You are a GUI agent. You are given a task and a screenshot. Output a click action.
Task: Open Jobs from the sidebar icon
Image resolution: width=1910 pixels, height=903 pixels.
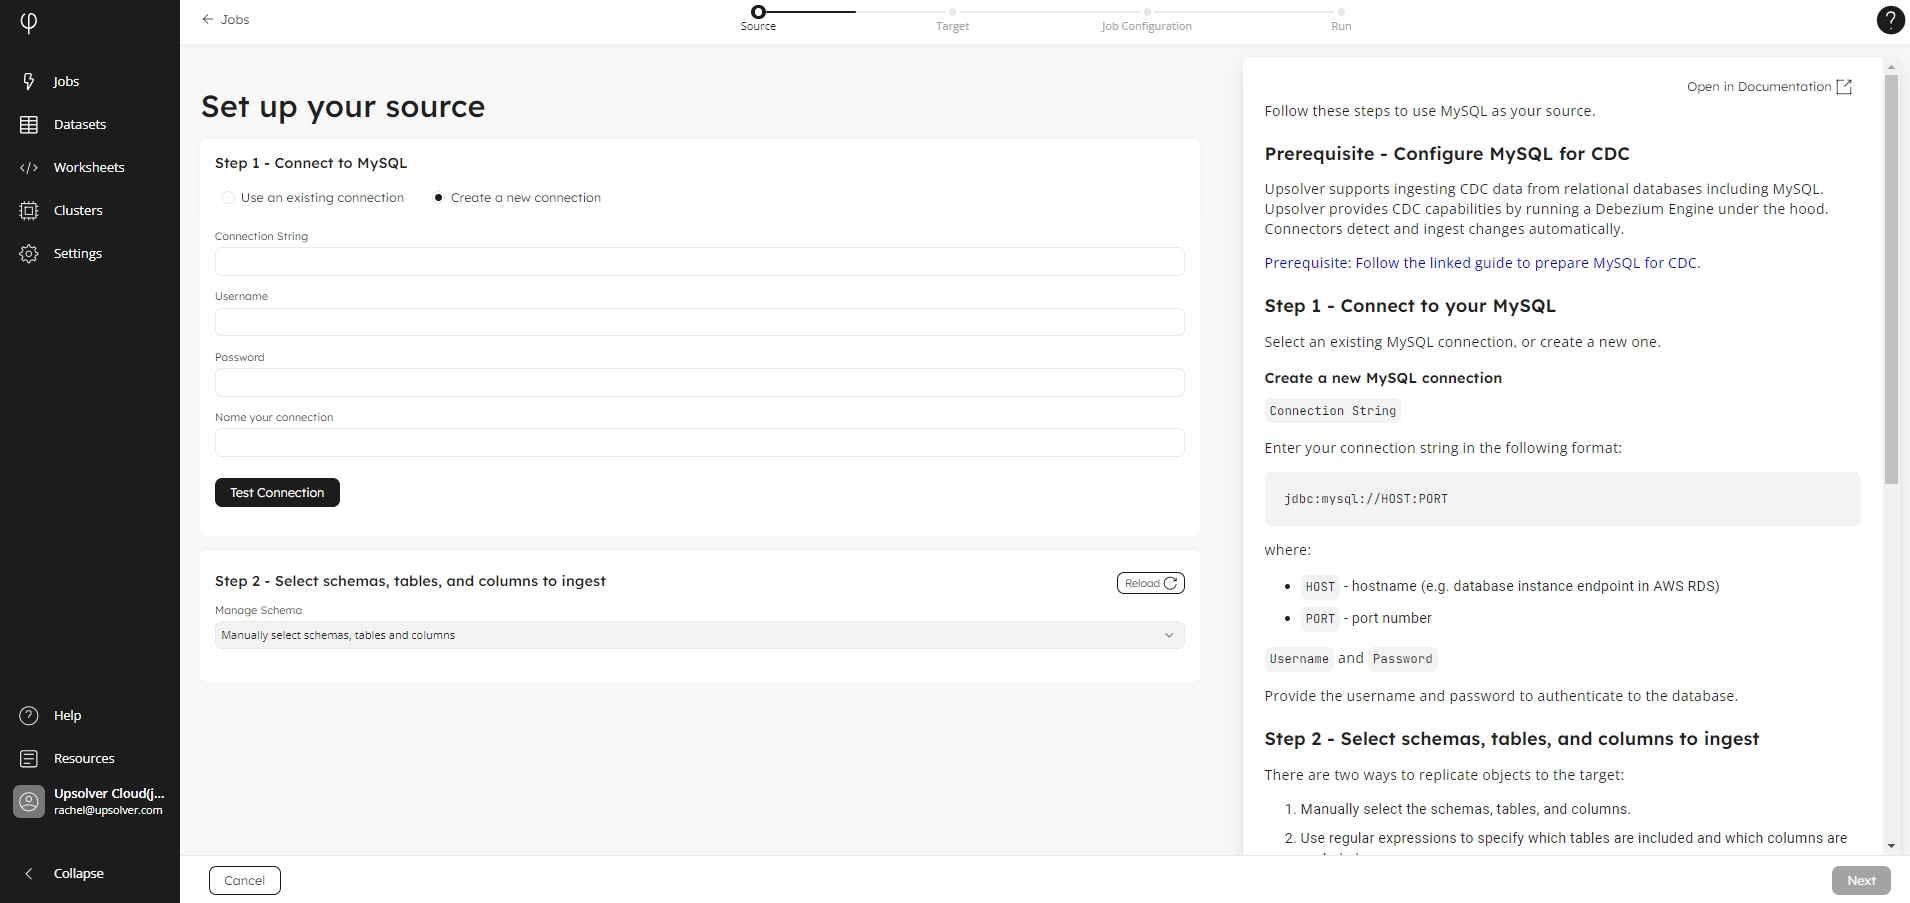(x=29, y=81)
